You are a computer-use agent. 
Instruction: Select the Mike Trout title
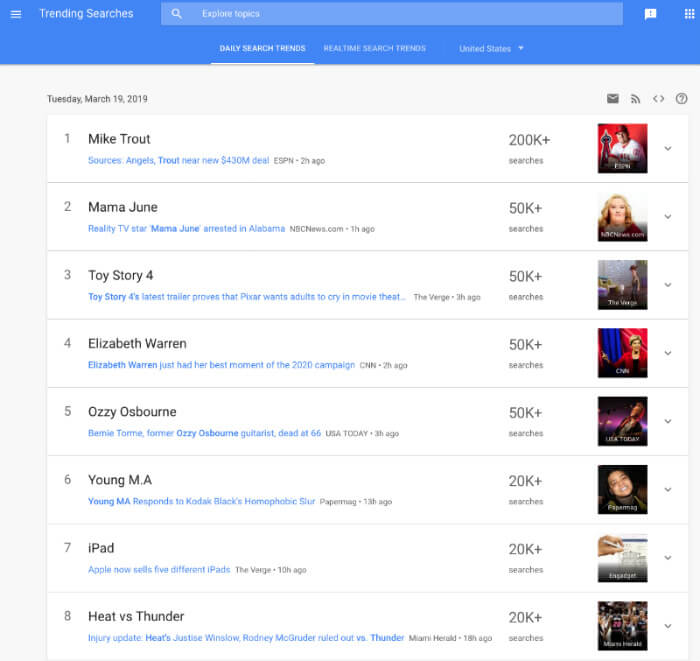(119, 139)
